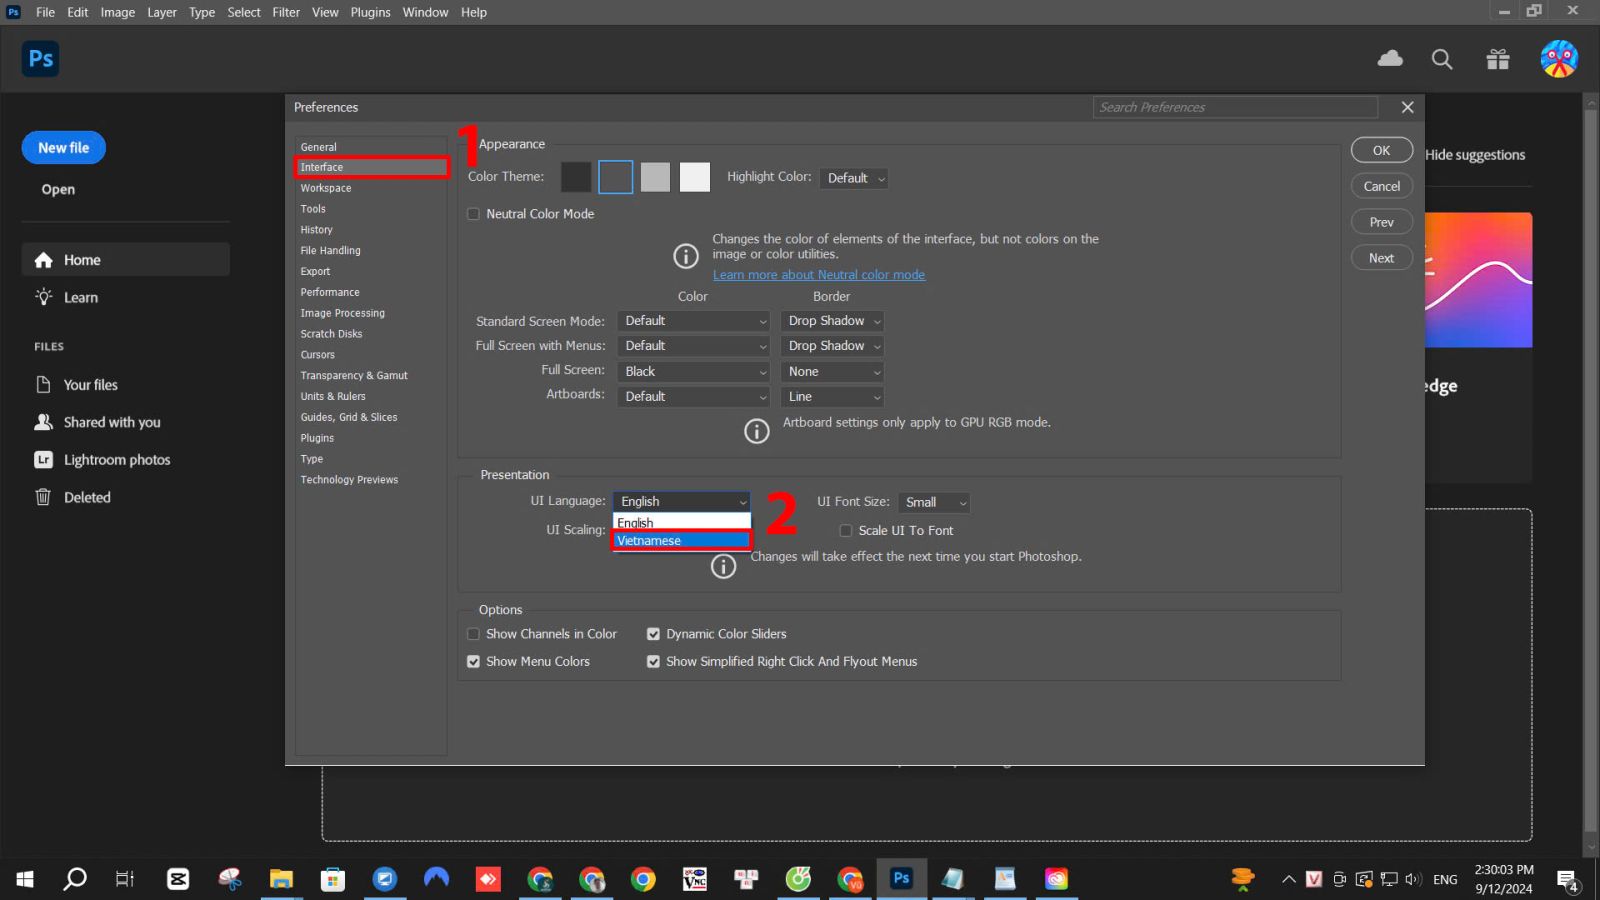This screenshot has height=900, width=1600.
Task: Click Cancel in Preferences dialog
Action: point(1381,186)
